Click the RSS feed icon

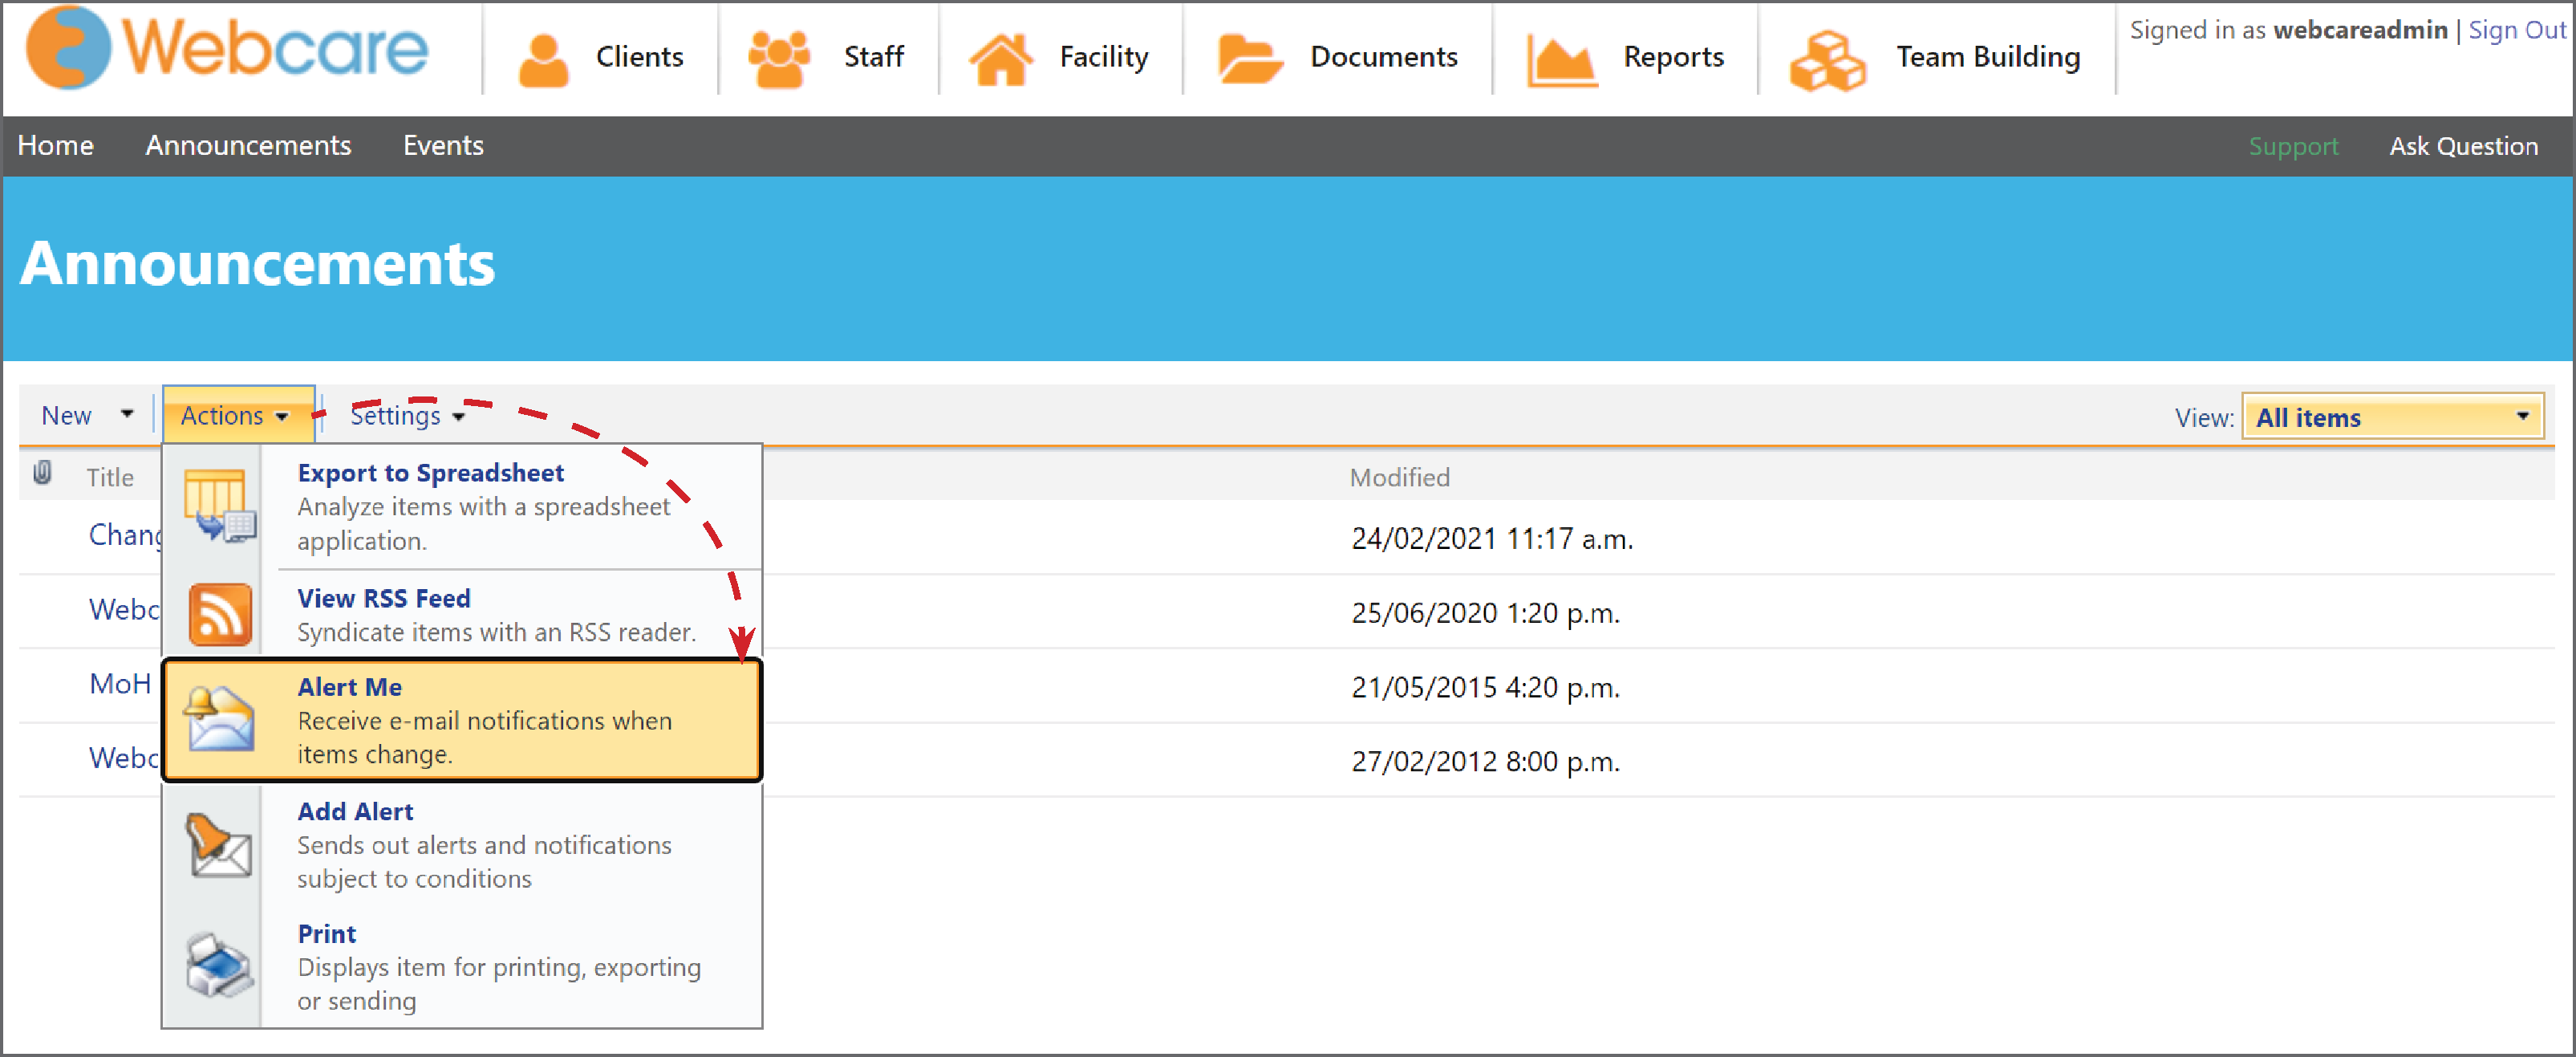[220, 614]
